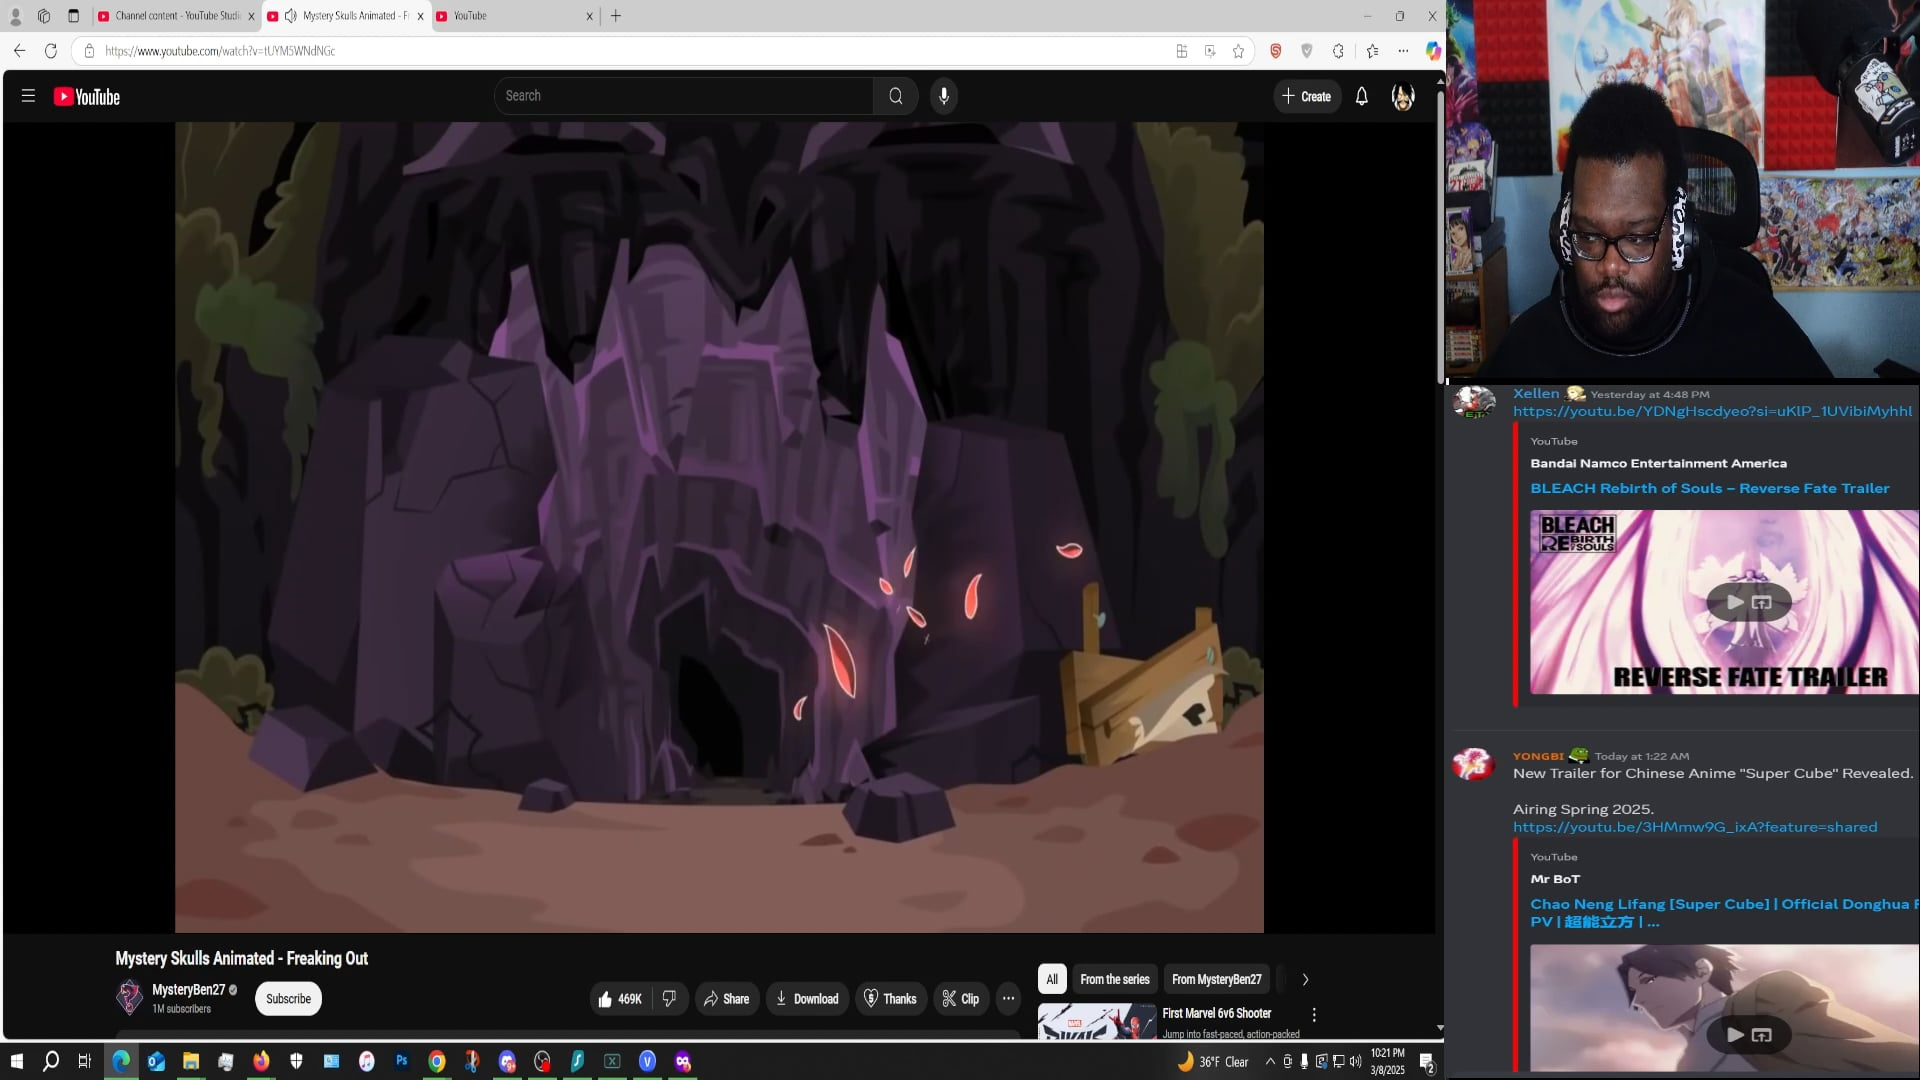This screenshot has width=1920, height=1080.
Task: Start voice search with the microphone icon
Action: [x=944, y=96]
